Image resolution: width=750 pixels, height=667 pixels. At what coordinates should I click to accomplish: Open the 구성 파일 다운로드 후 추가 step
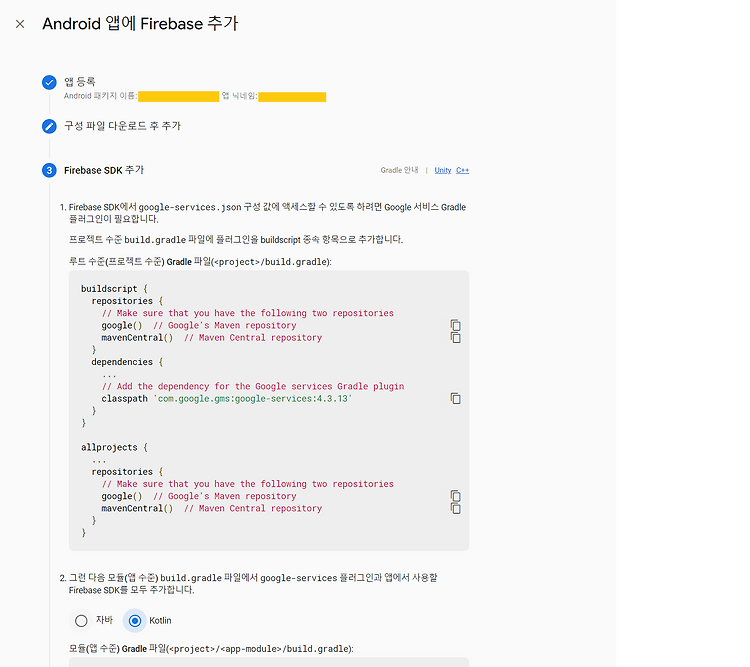click(122, 126)
